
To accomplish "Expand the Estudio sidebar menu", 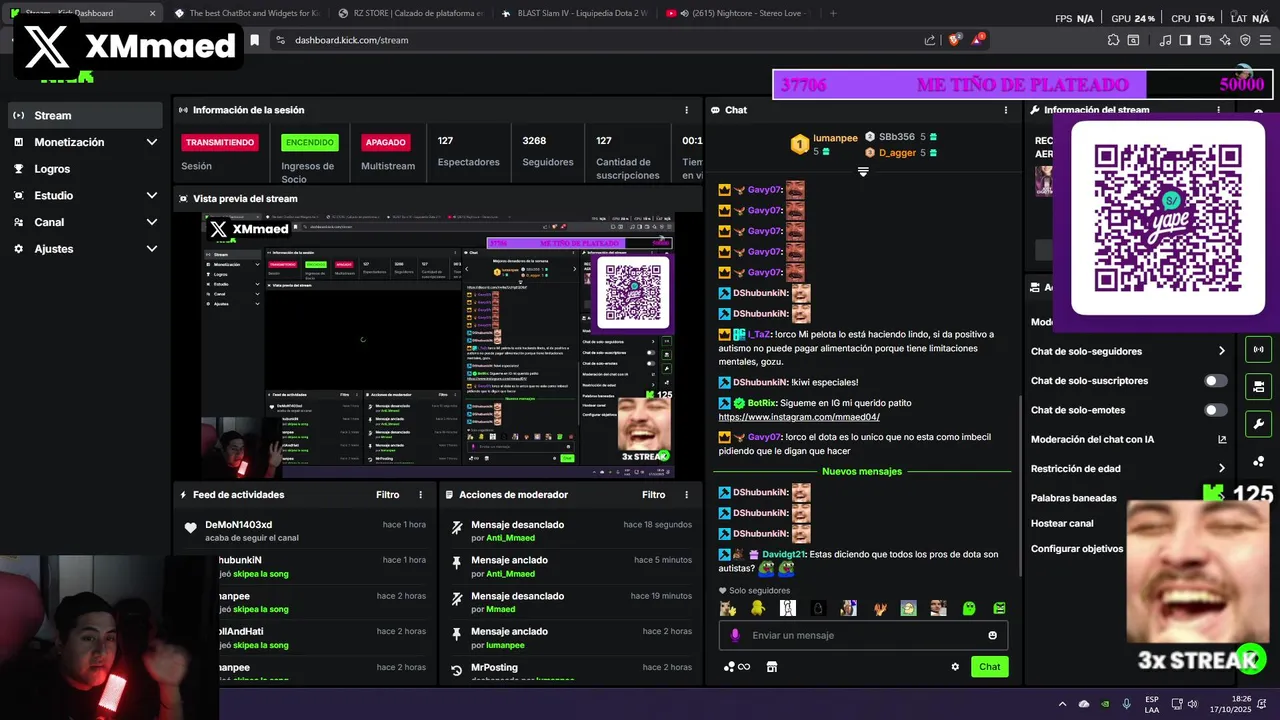I will 84,195.
